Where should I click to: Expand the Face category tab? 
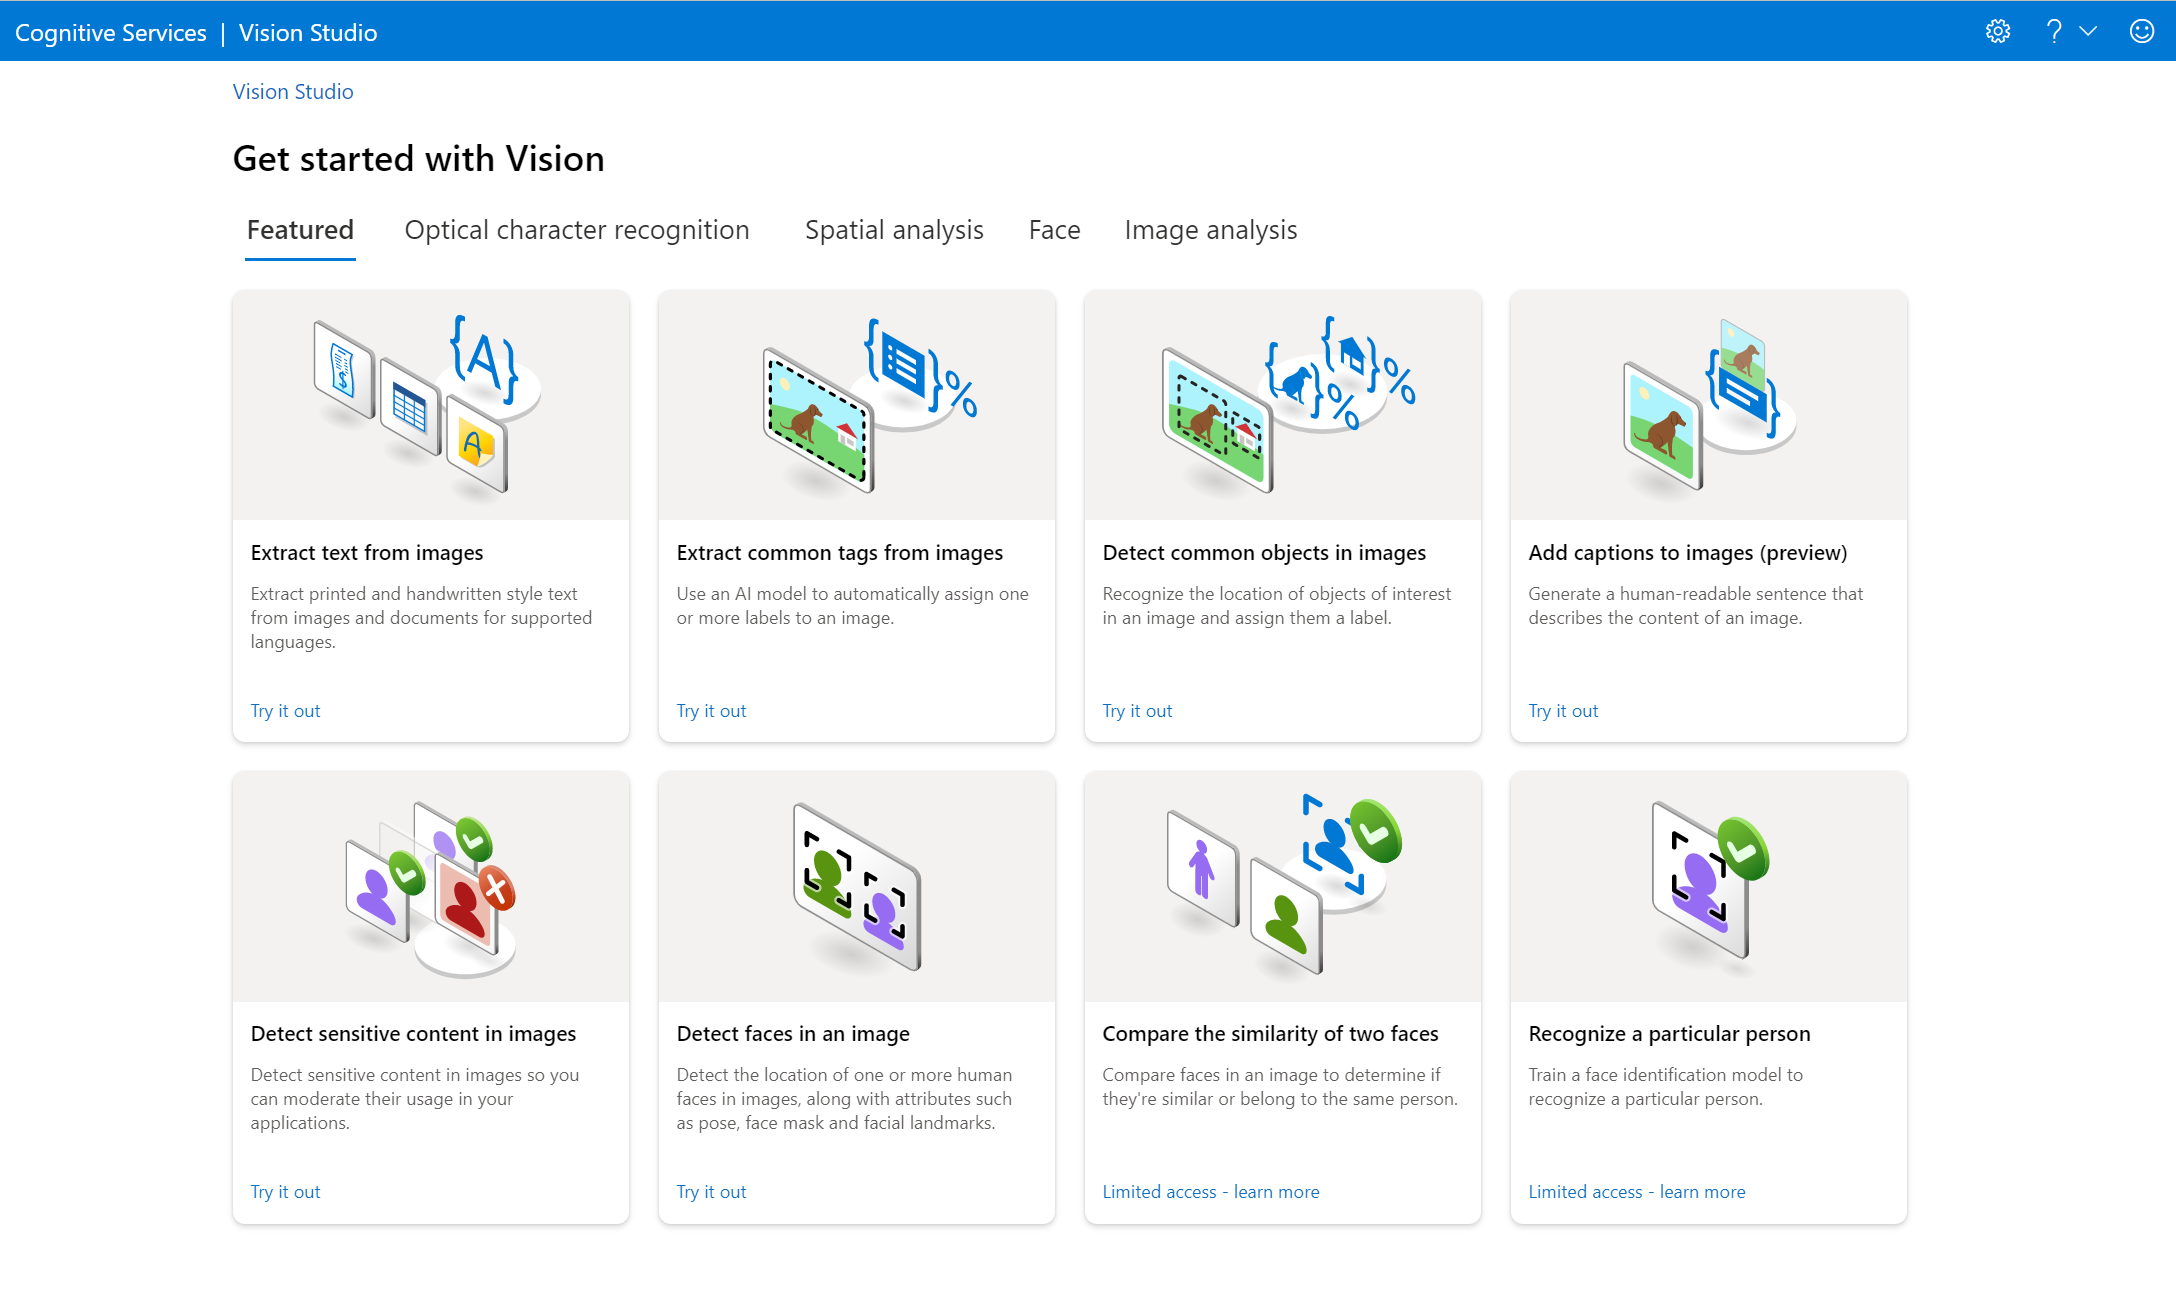(1053, 230)
